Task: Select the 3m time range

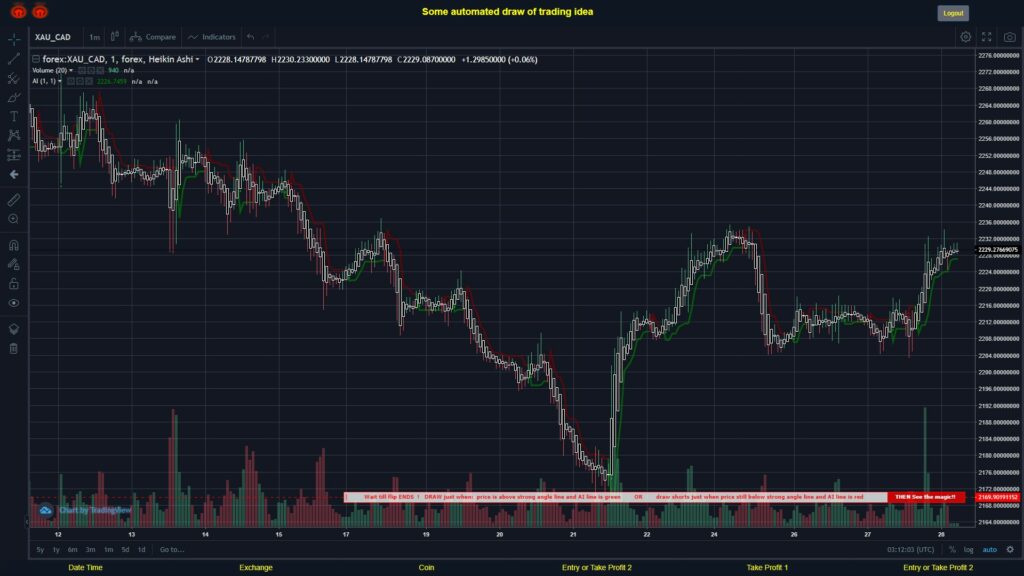Action: 91,550
